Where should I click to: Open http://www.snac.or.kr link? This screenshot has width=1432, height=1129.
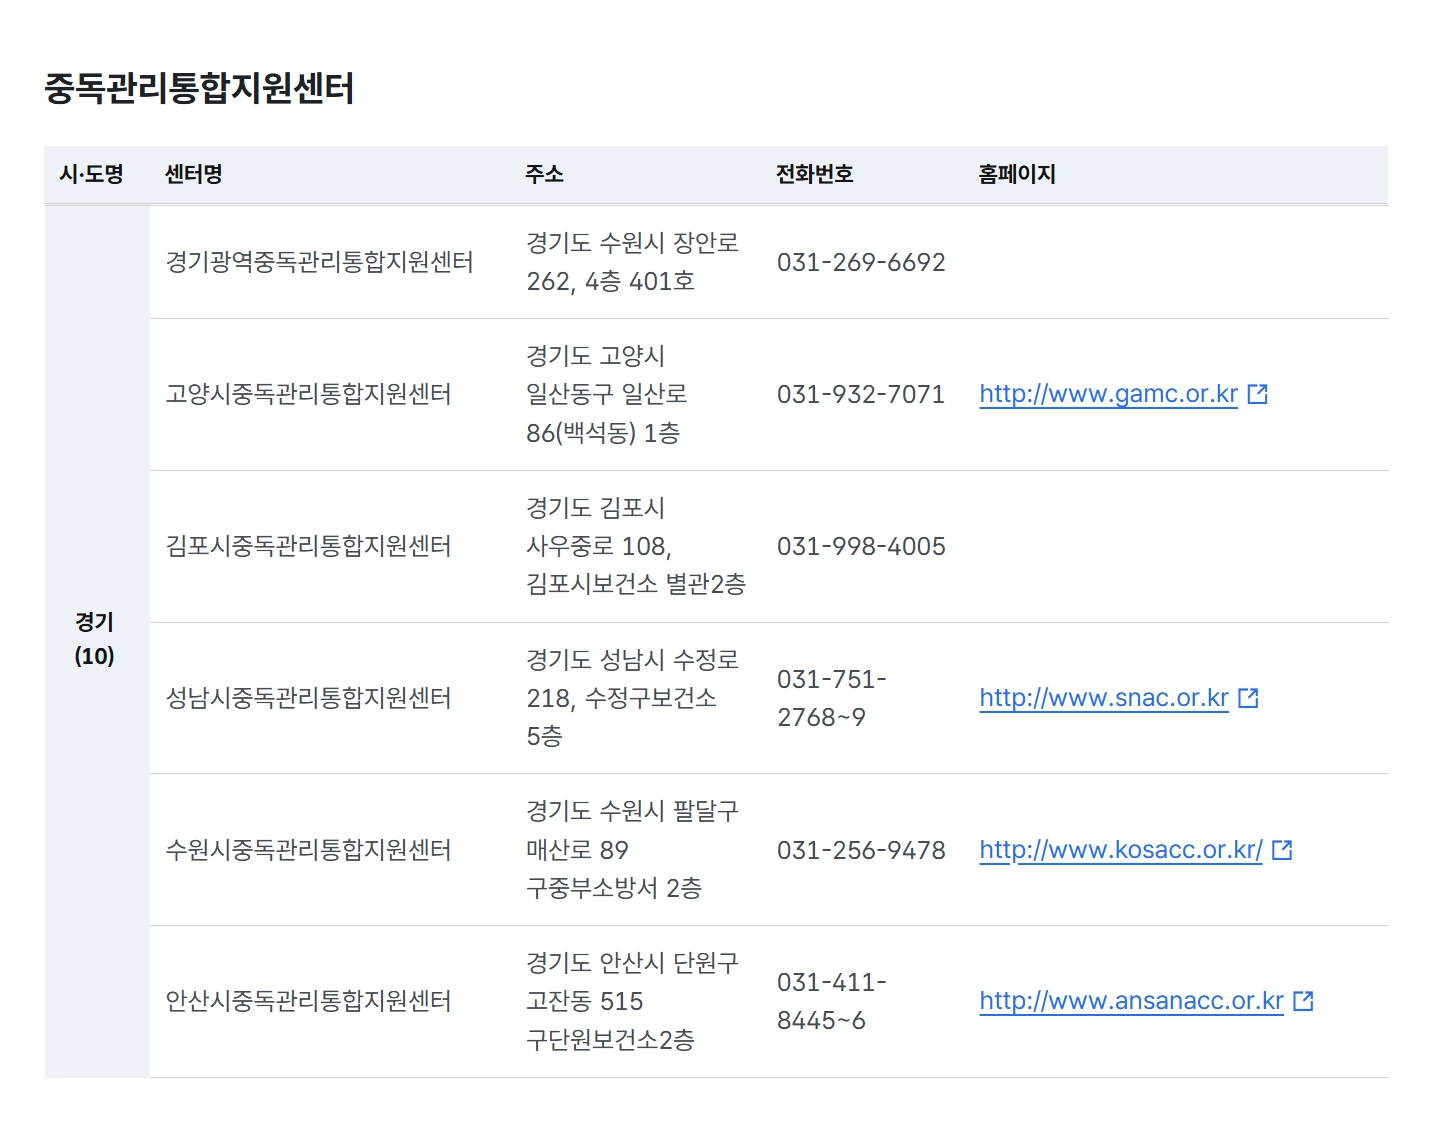coord(1103,697)
